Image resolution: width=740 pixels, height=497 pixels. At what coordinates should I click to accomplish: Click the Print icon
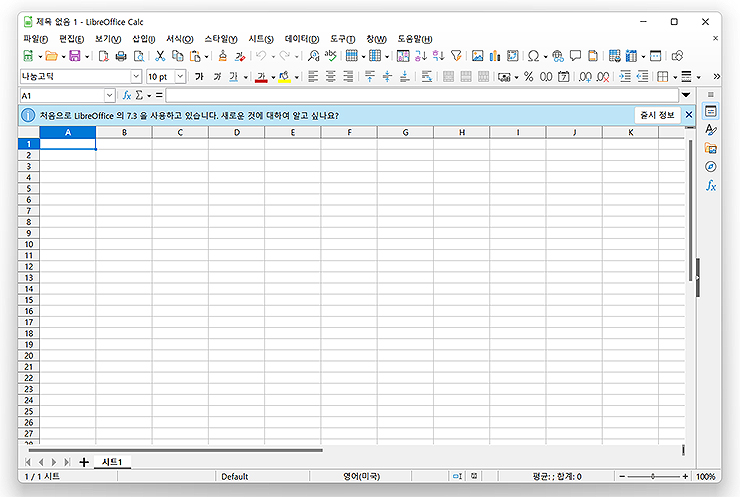click(x=121, y=56)
